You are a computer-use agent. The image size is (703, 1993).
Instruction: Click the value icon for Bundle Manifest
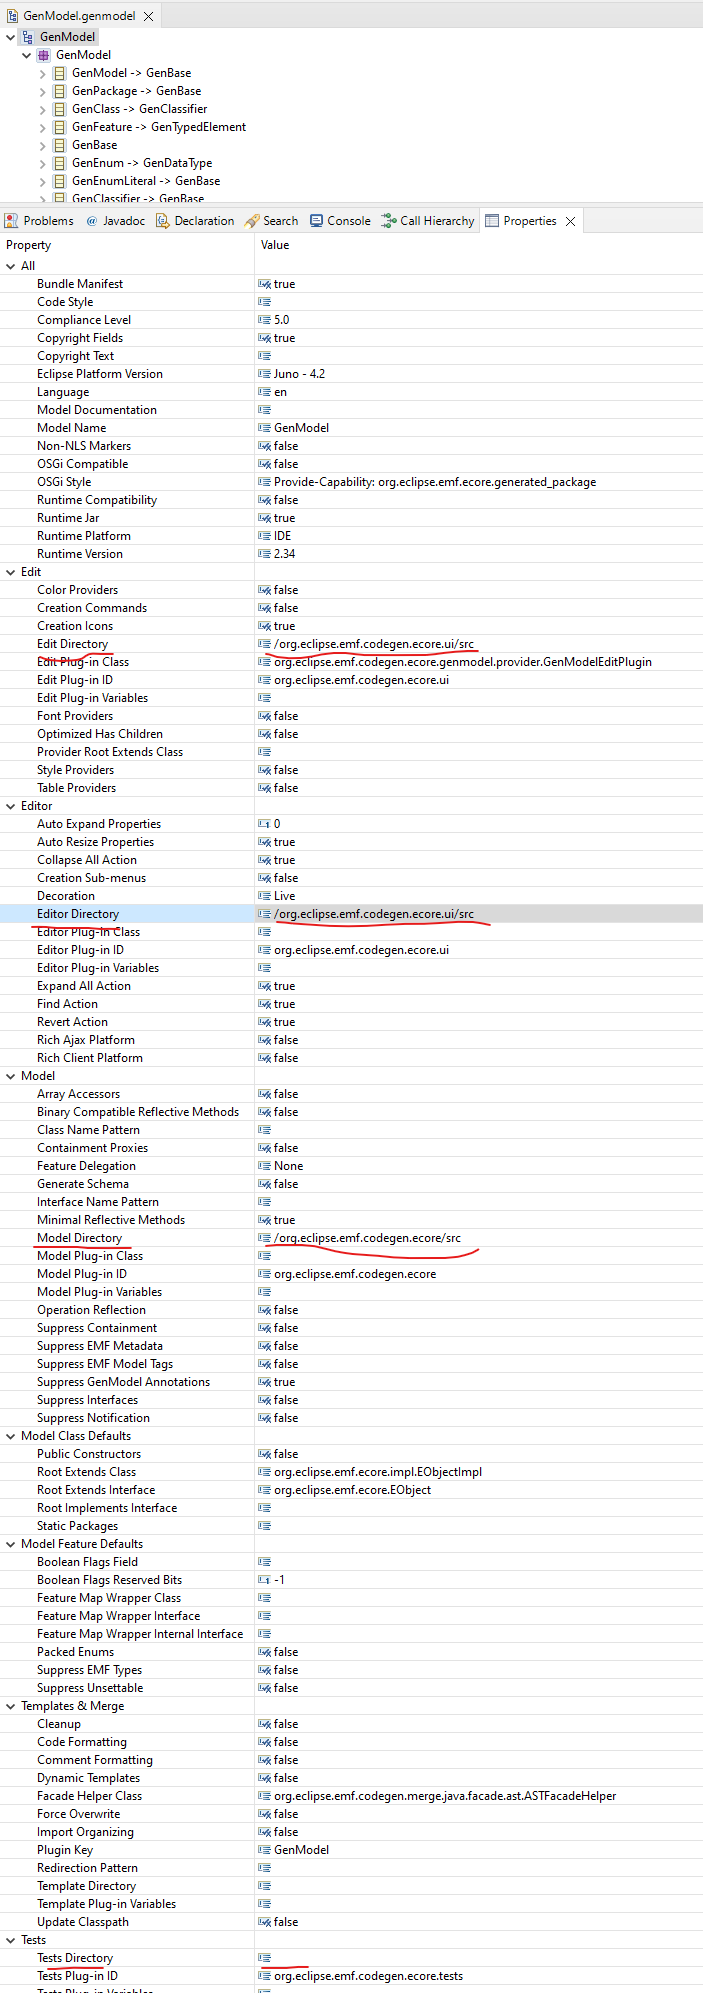pos(264,284)
